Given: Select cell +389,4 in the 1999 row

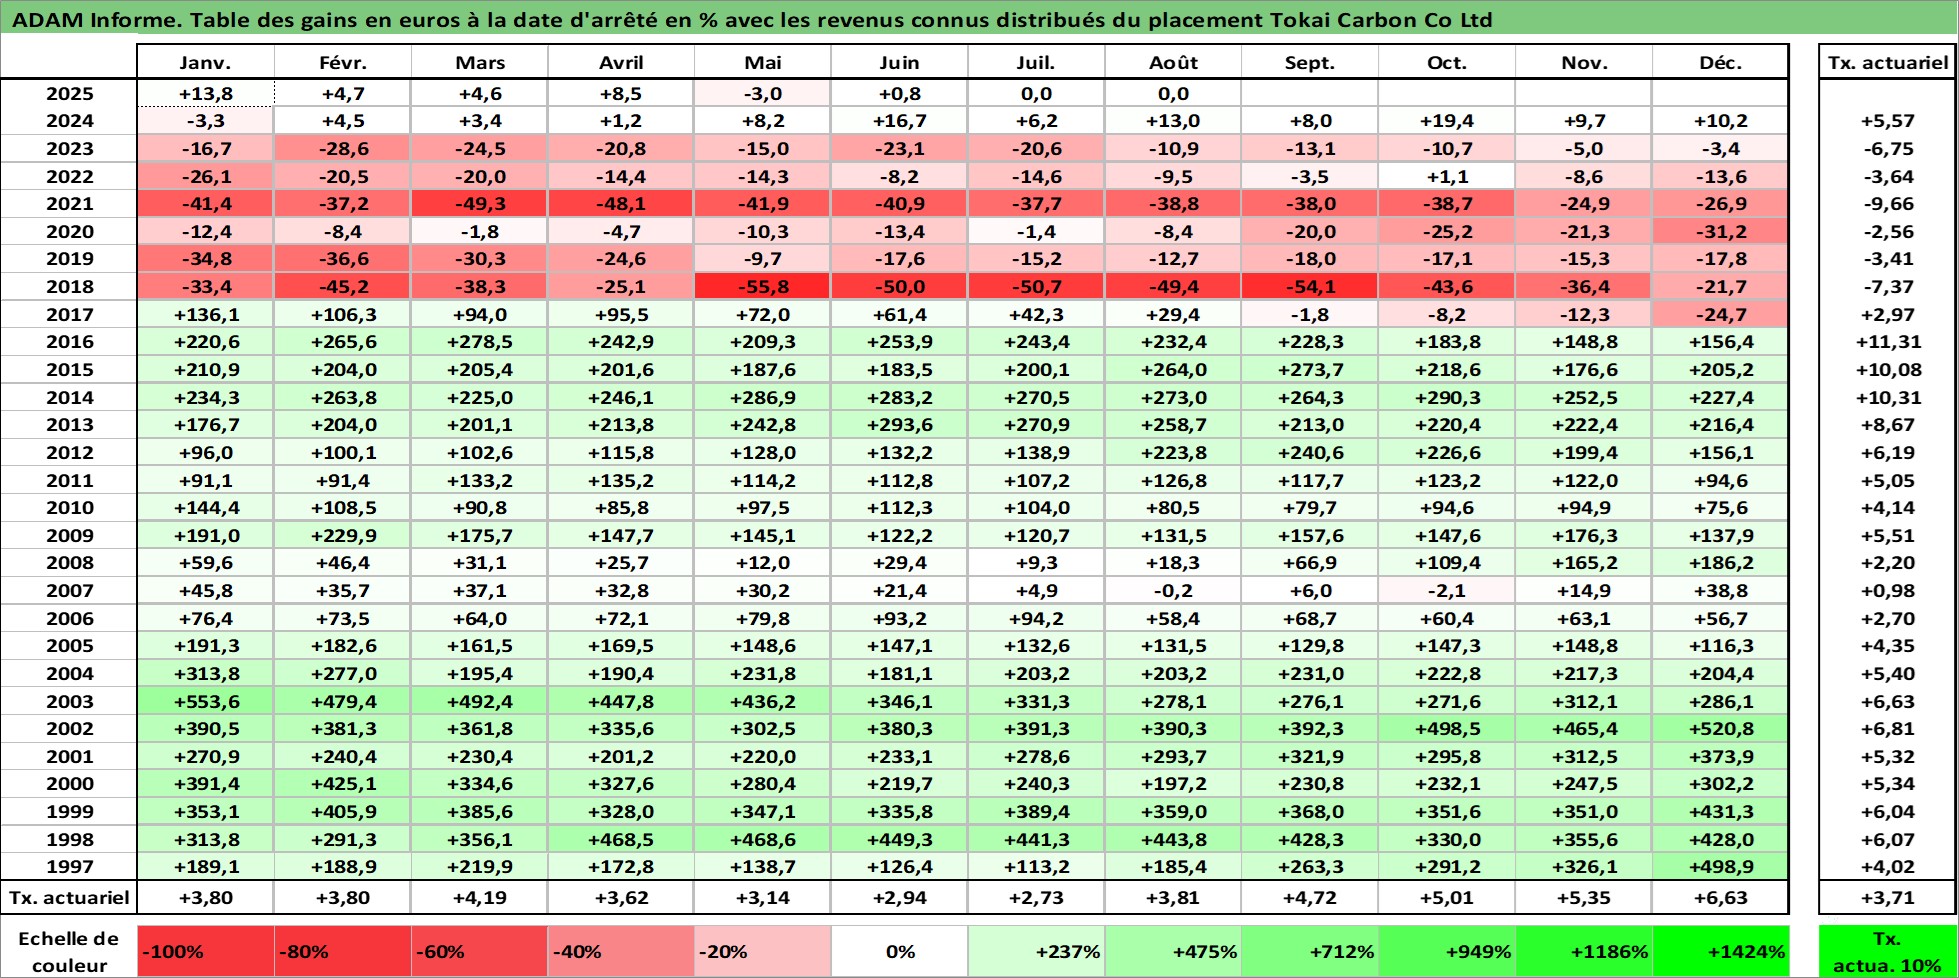Looking at the screenshot, I should coord(1036,812).
